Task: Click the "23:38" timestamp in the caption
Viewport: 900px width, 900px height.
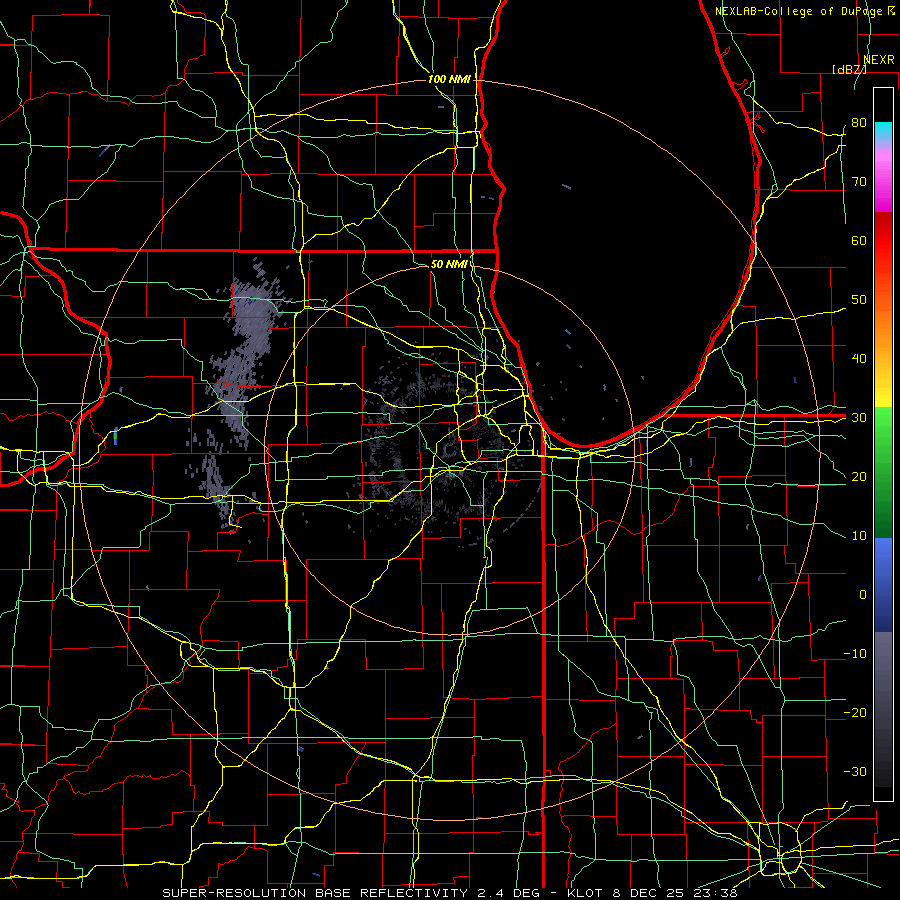Action: point(718,893)
